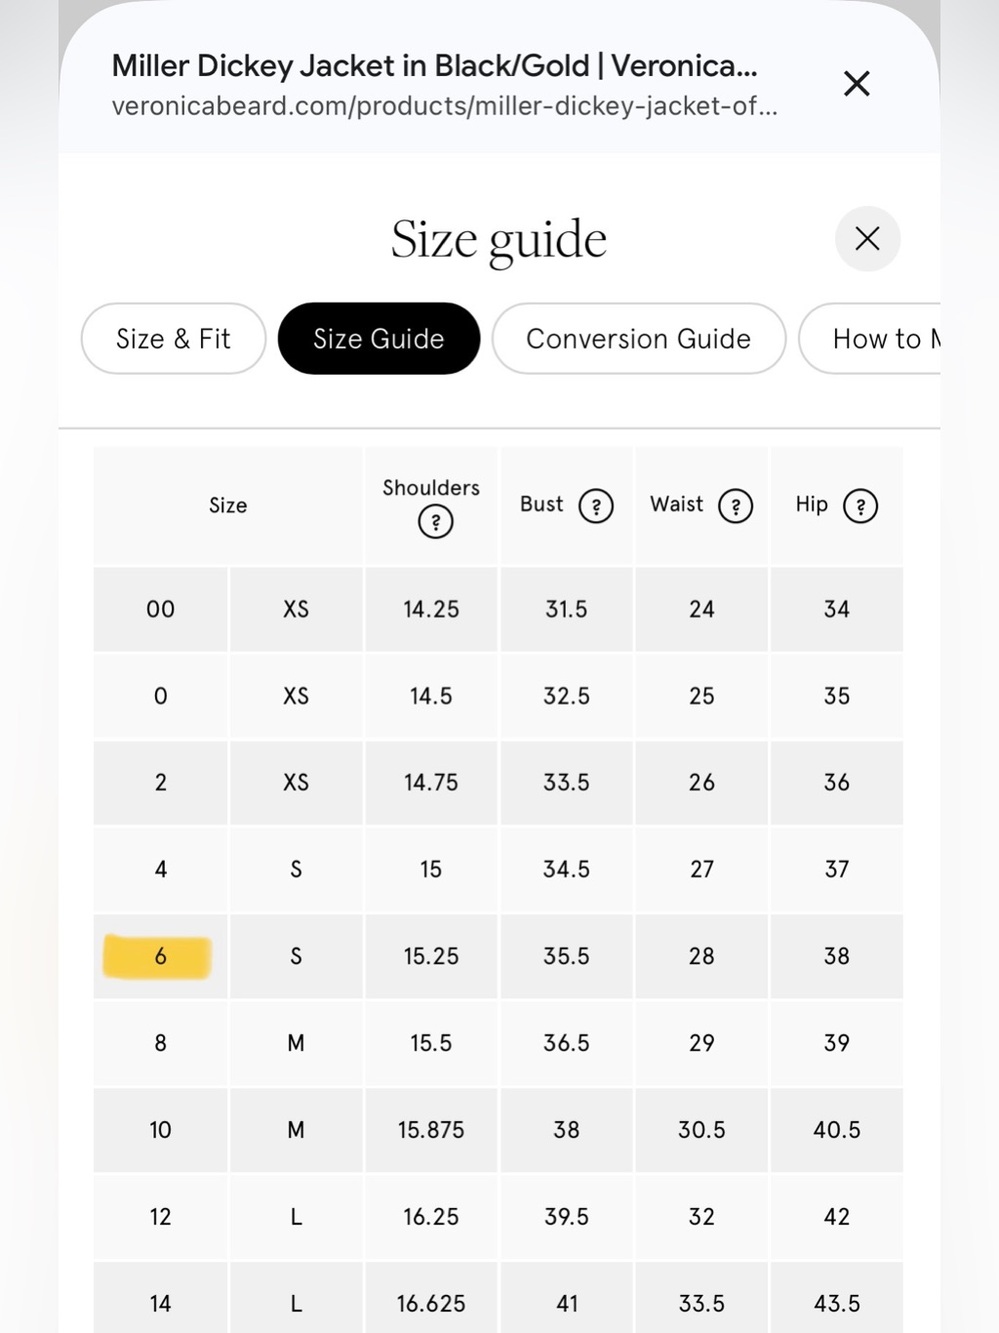
Task: Switch to the Size & Fit tab
Action: [x=173, y=339]
